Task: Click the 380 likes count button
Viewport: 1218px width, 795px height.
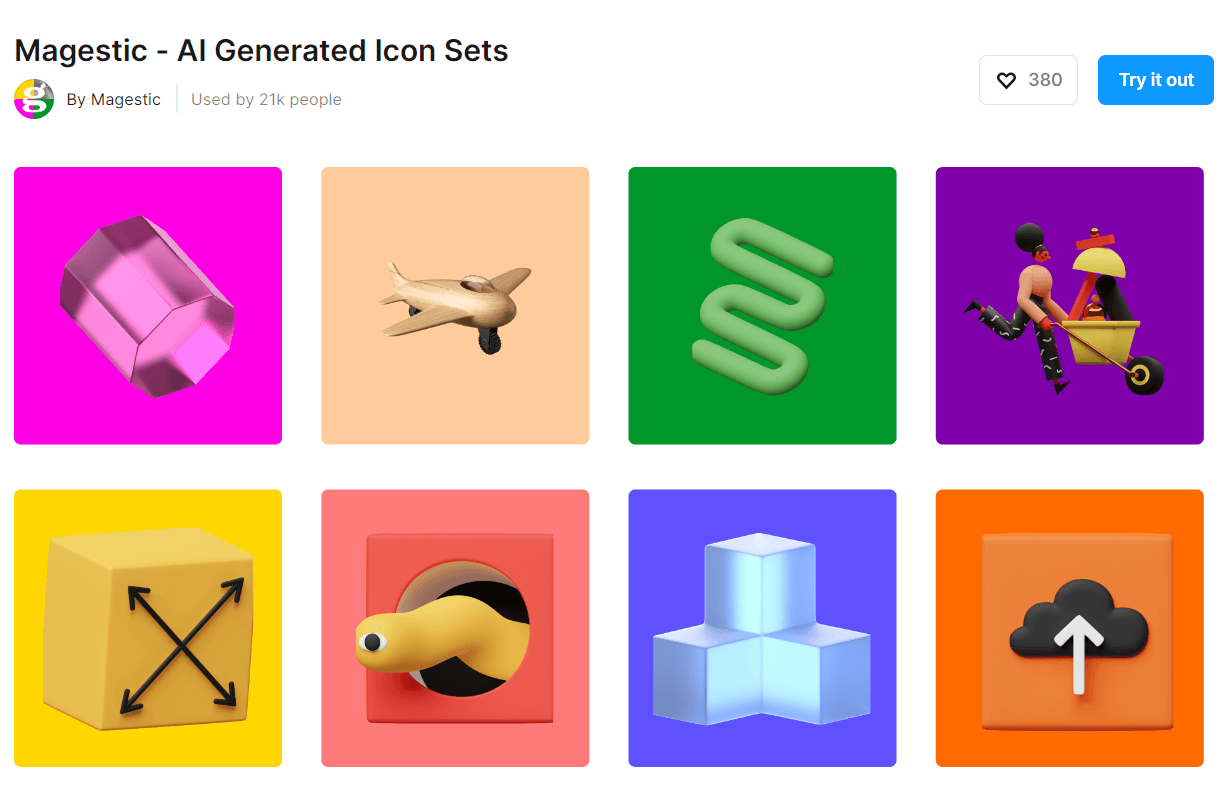Action: point(1028,80)
